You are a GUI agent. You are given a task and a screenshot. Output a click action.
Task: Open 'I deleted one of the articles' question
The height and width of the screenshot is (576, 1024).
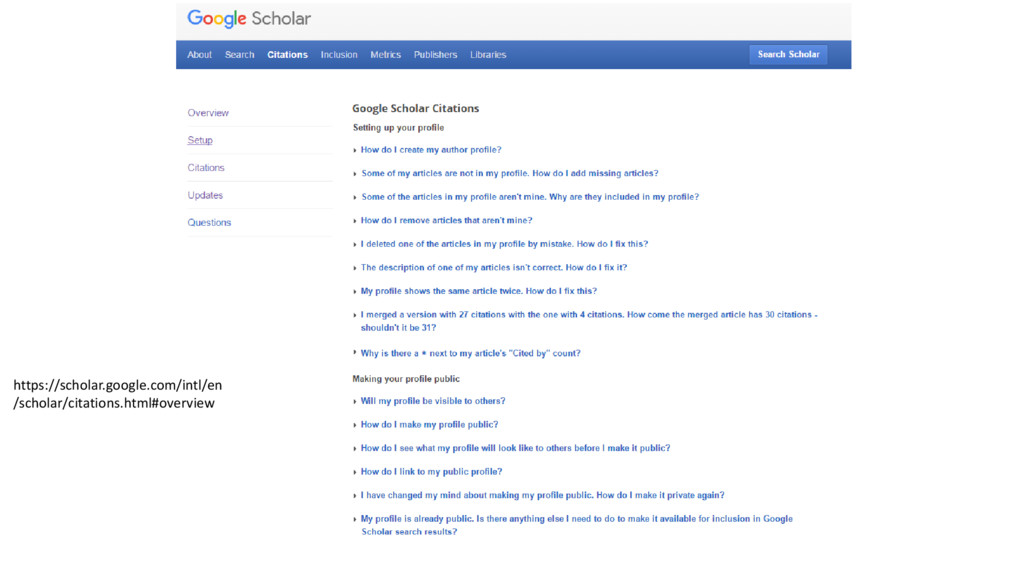(x=504, y=244)
